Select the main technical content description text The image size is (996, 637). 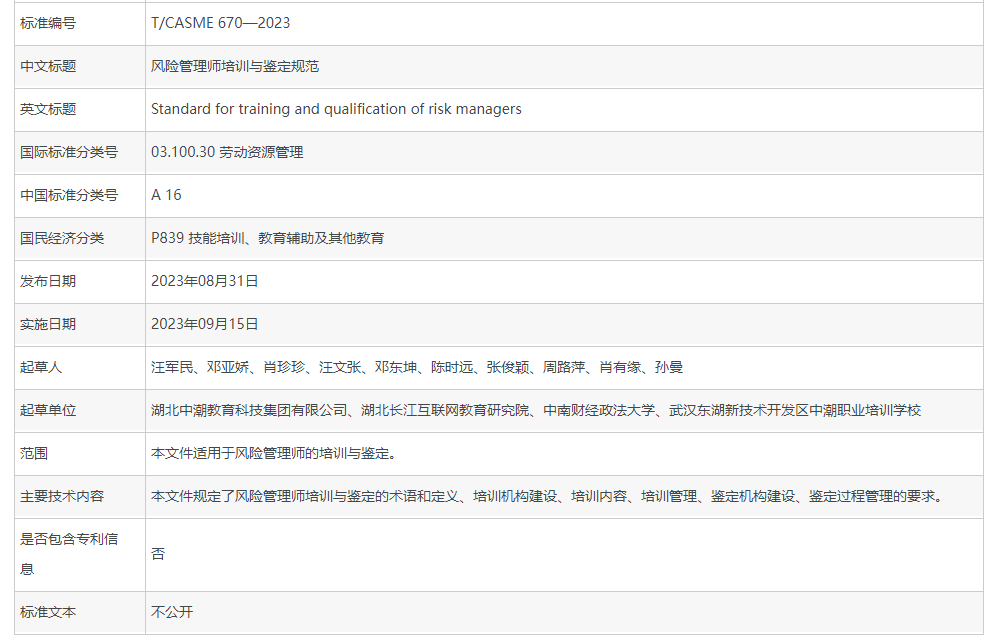(x=546, y=496)
